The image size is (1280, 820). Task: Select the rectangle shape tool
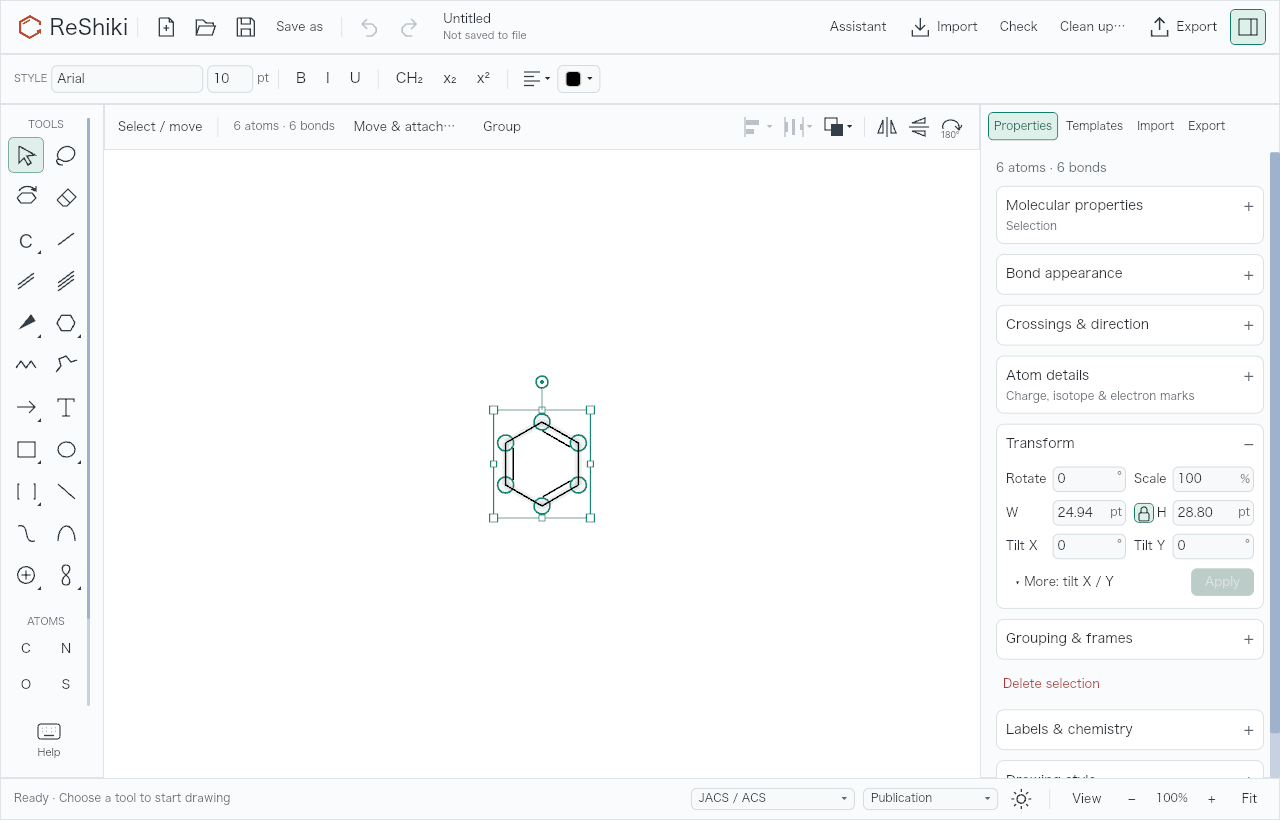click(x=26, y=450)
